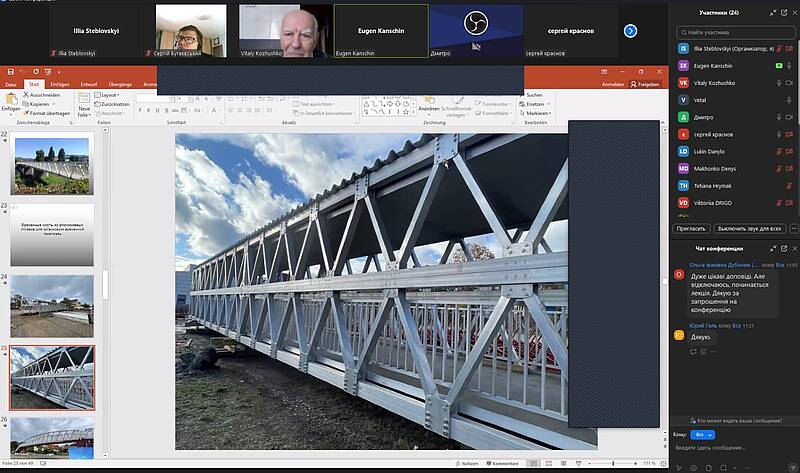Click Кто может видеть ваши сообщения link

tap(735, 421)
